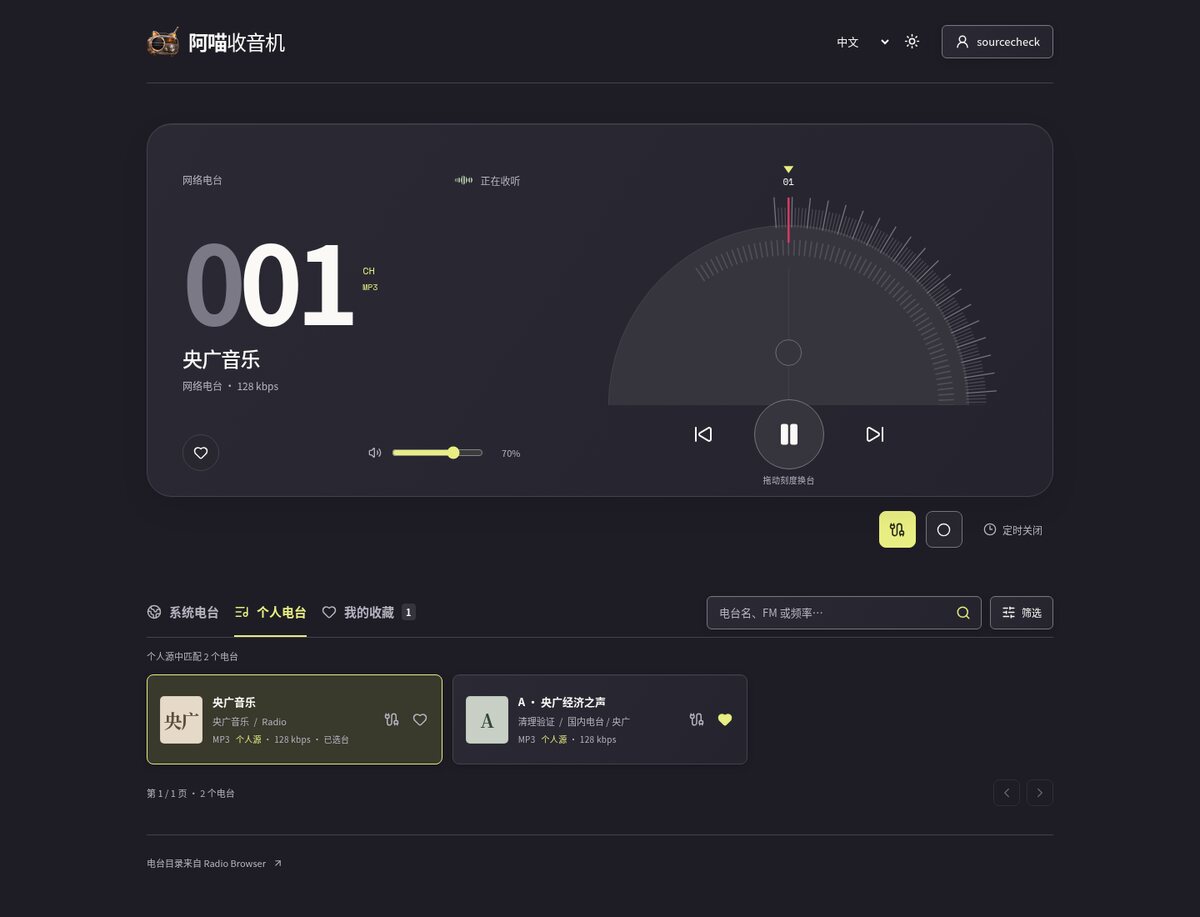Switch to the 我的收藏 tab
This screenshot has width=1200, height=917.
click(x=368, y=612)
